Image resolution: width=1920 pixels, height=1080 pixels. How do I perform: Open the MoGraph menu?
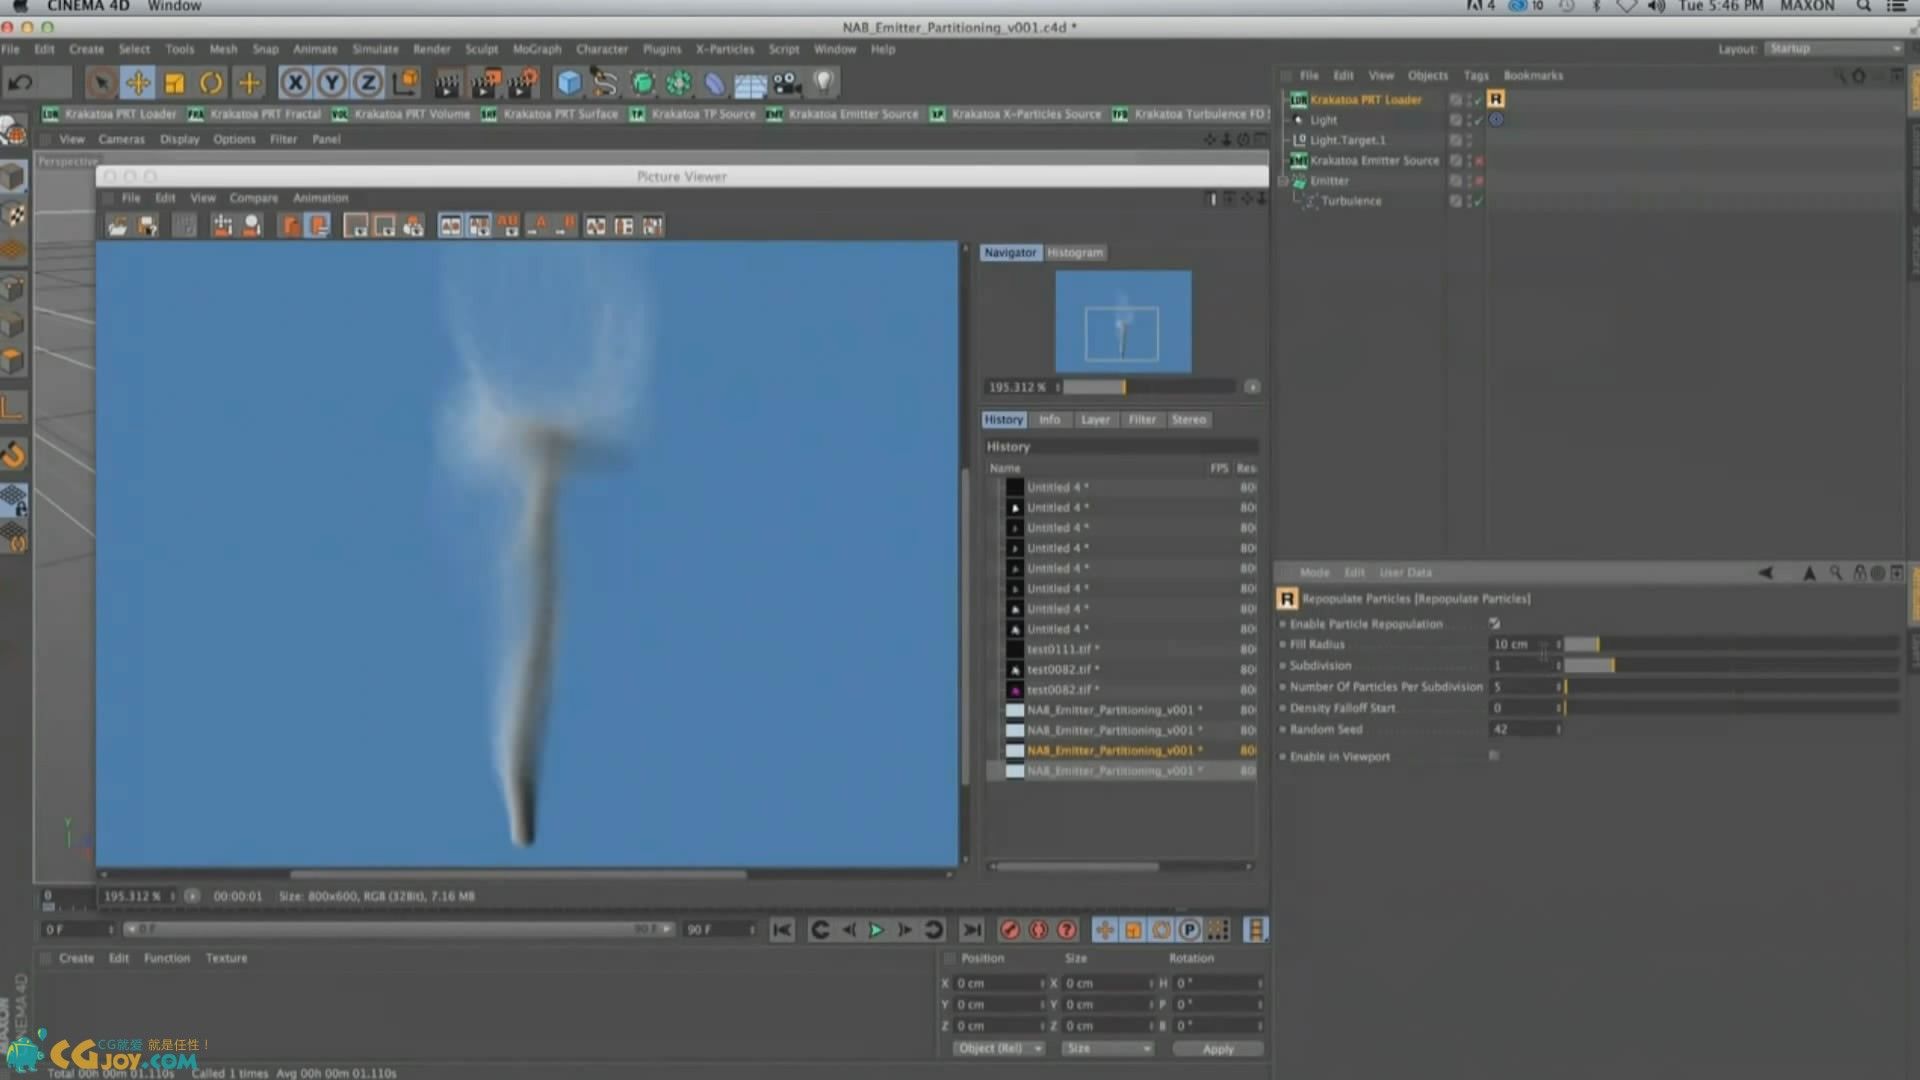537,49
